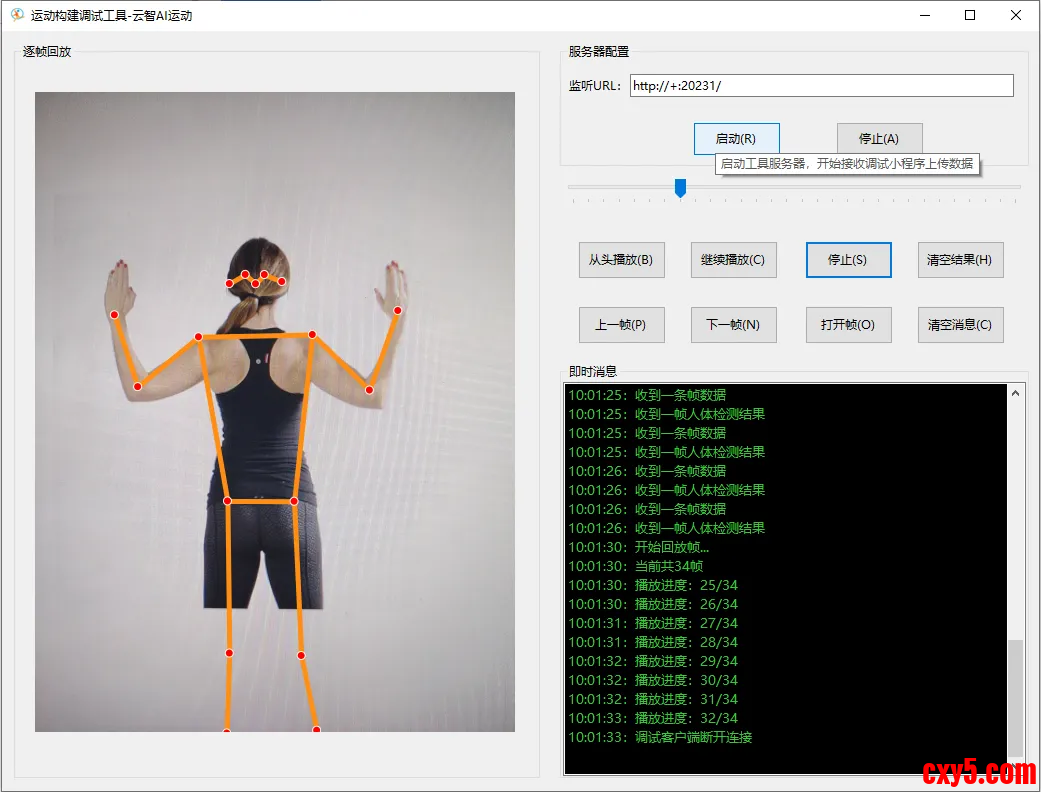
Task: Clear results using 清空结果(H)
Action: click(x=959, y=260)
